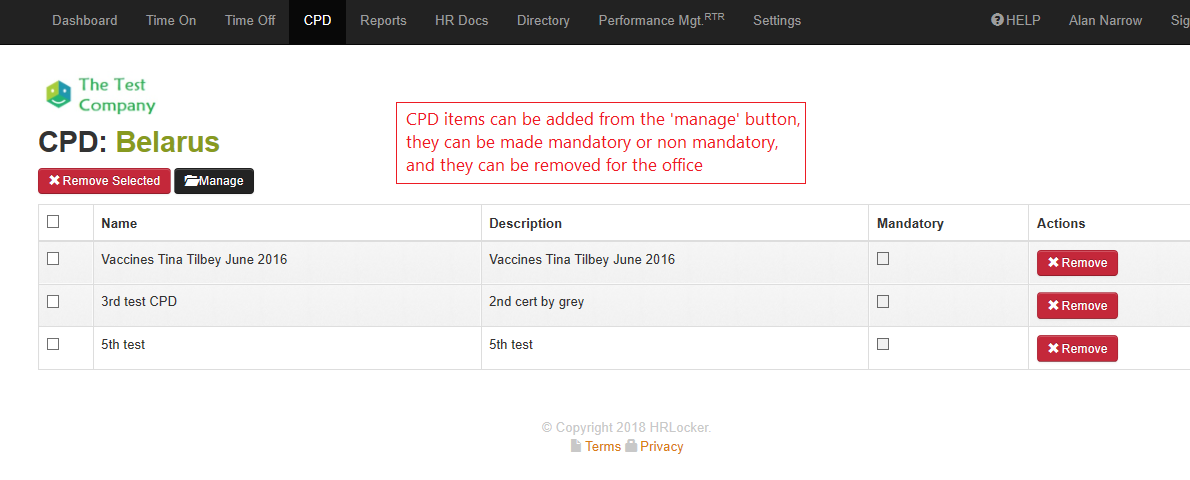Mark Vaccines Tina Tilbey as mandatory

[x=883, y=258]
